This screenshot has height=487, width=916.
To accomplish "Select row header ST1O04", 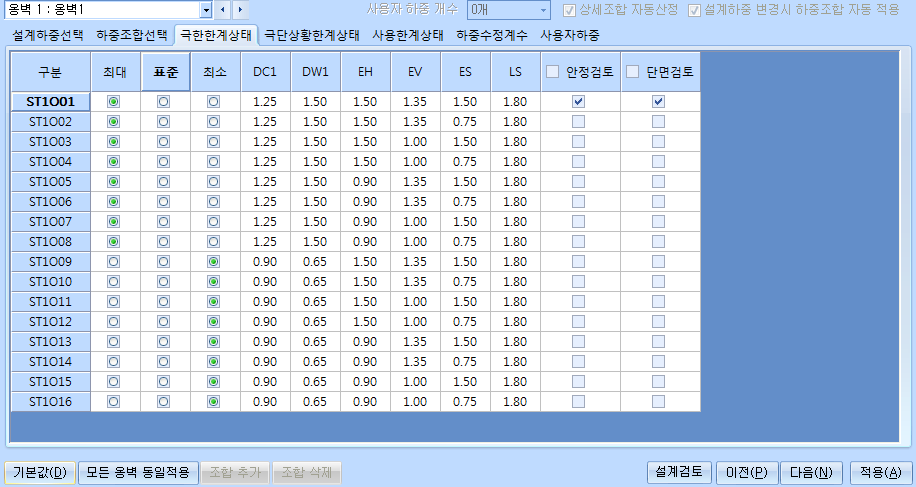I will (51, 162).
